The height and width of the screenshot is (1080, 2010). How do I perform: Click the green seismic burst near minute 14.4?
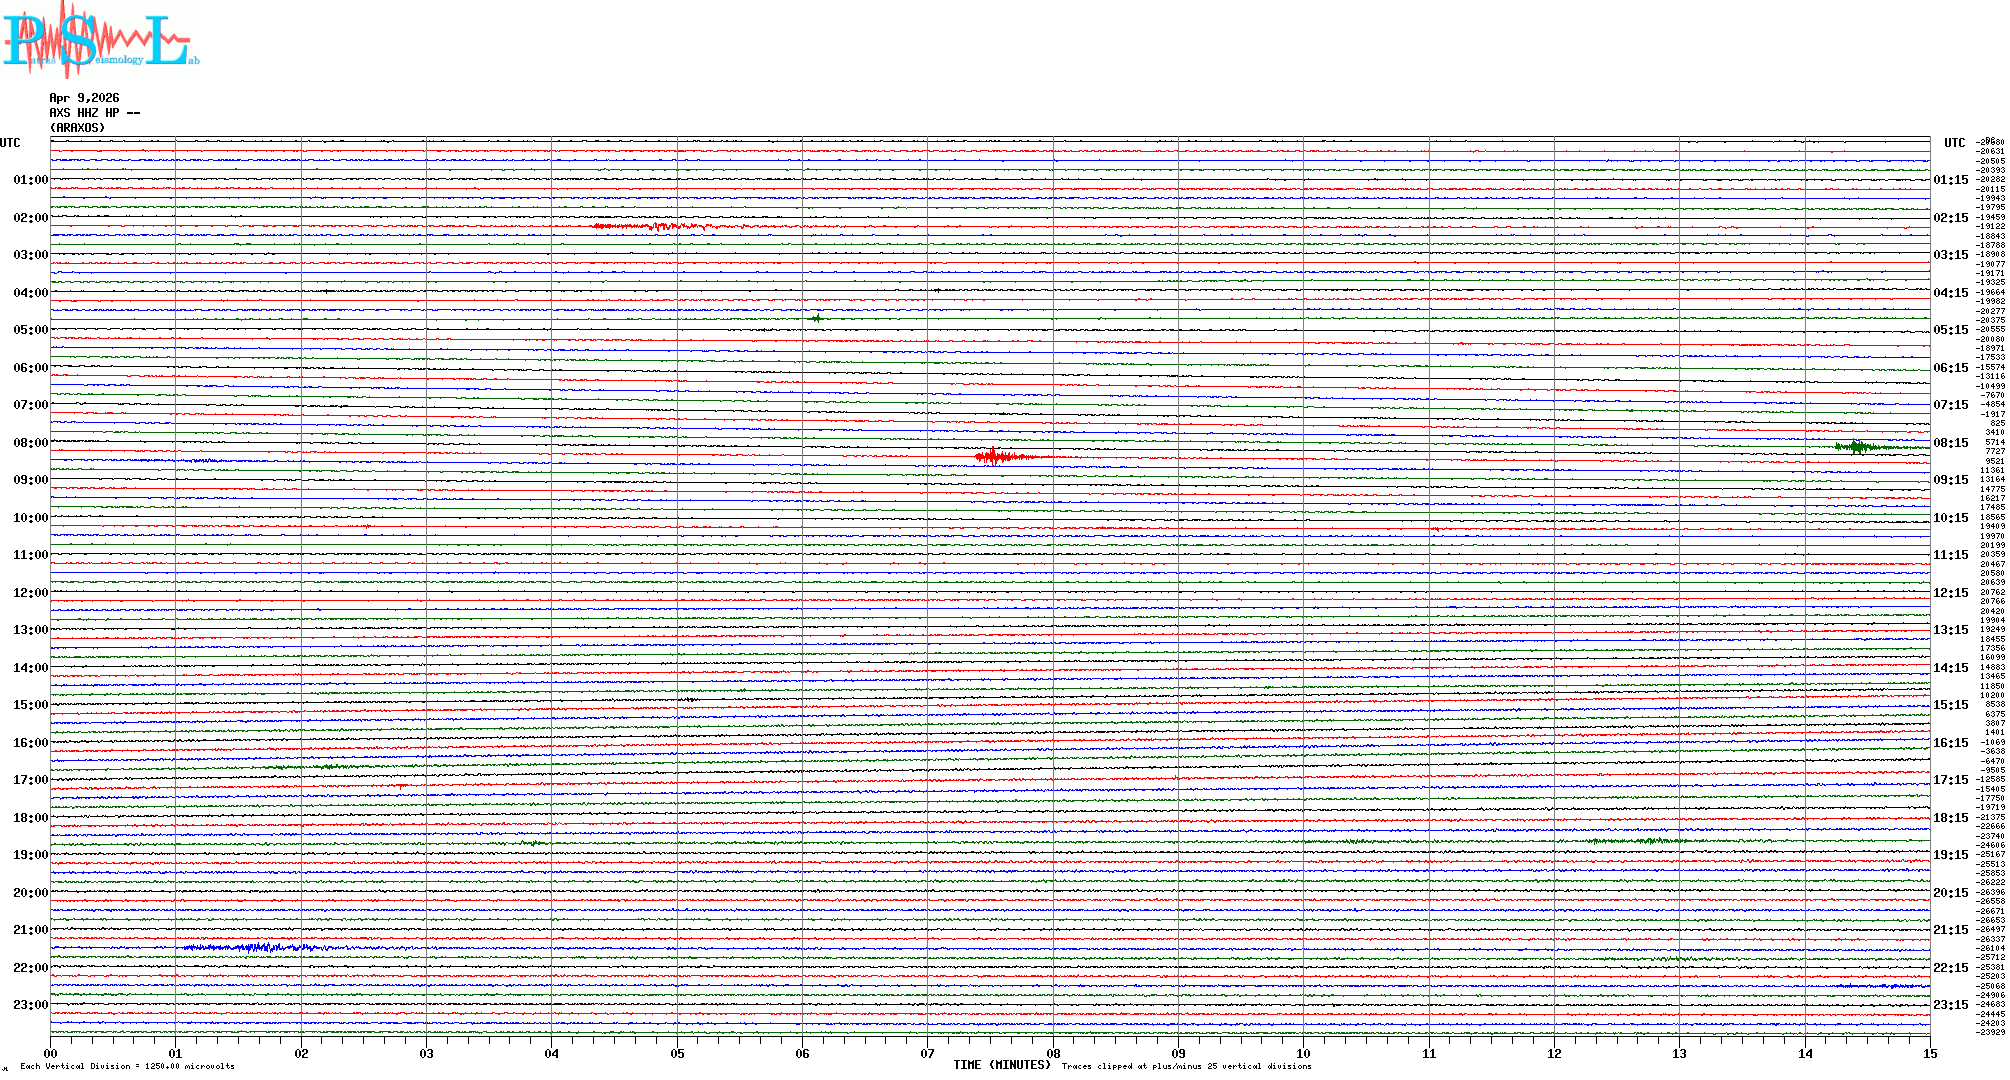[x=1857, y=447]
